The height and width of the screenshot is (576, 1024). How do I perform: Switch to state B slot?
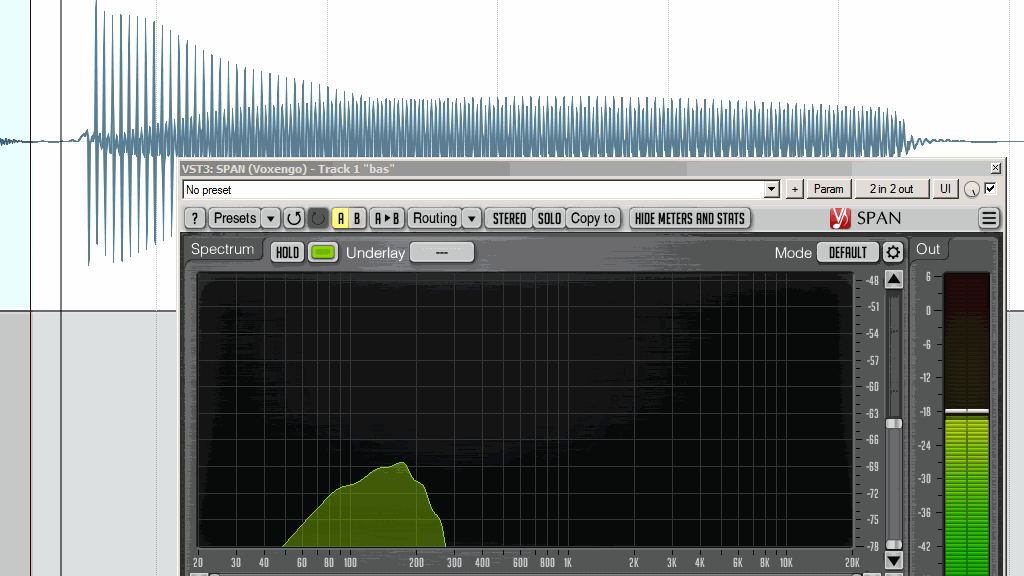[x=357, y=218]
